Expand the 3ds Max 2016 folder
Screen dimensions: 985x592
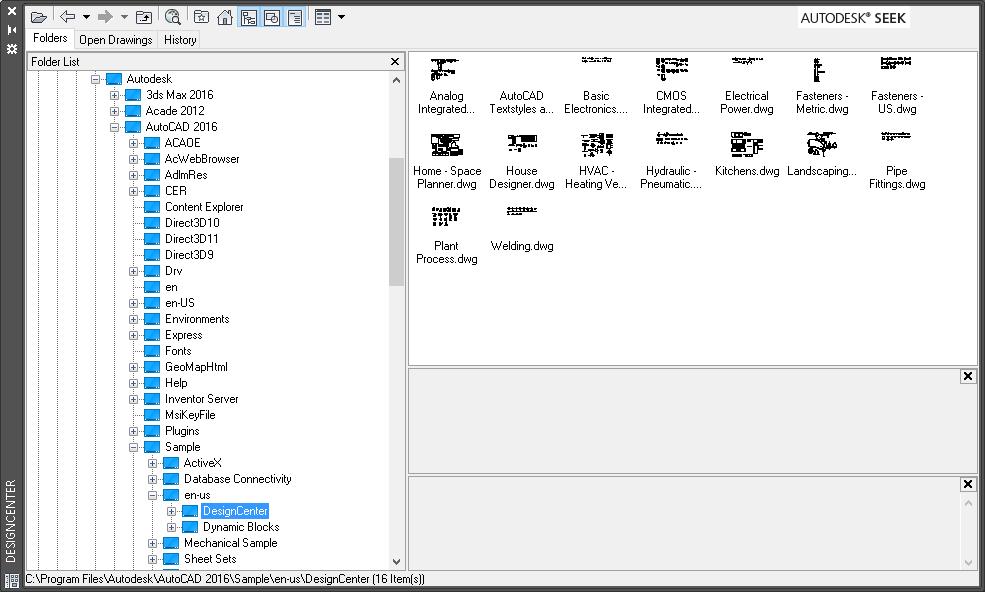click(114, 95)
